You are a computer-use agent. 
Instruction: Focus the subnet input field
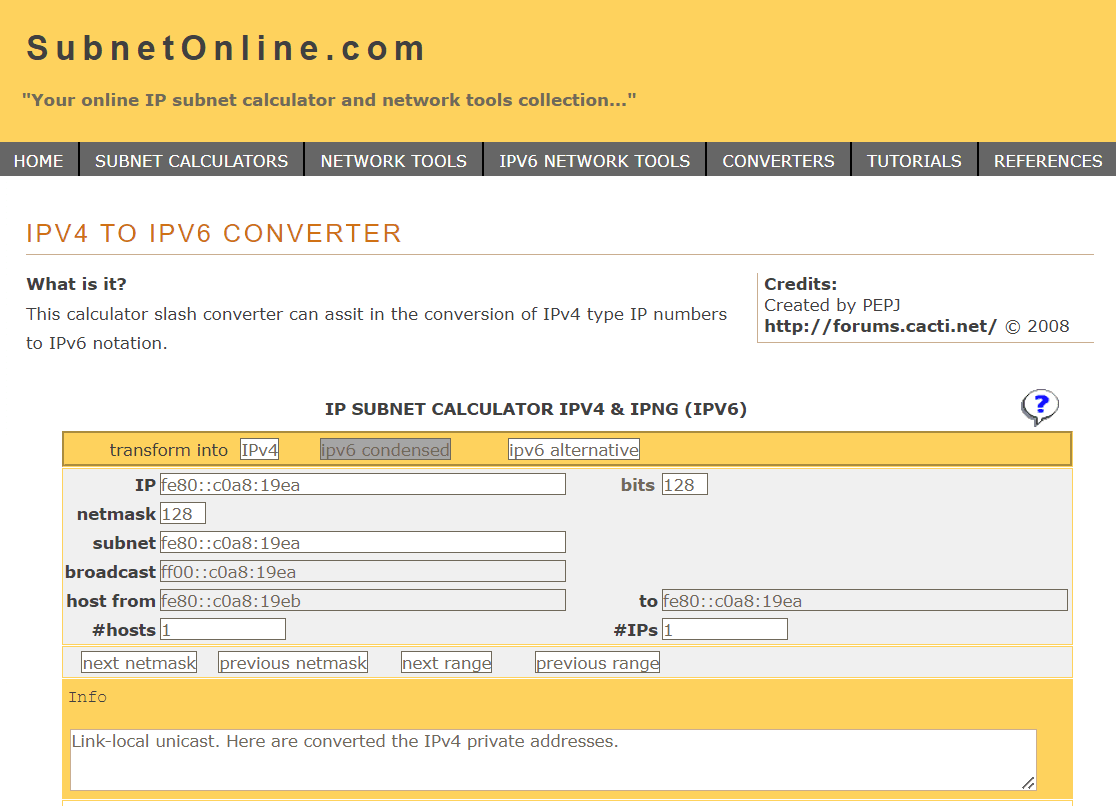pos(363,543)
